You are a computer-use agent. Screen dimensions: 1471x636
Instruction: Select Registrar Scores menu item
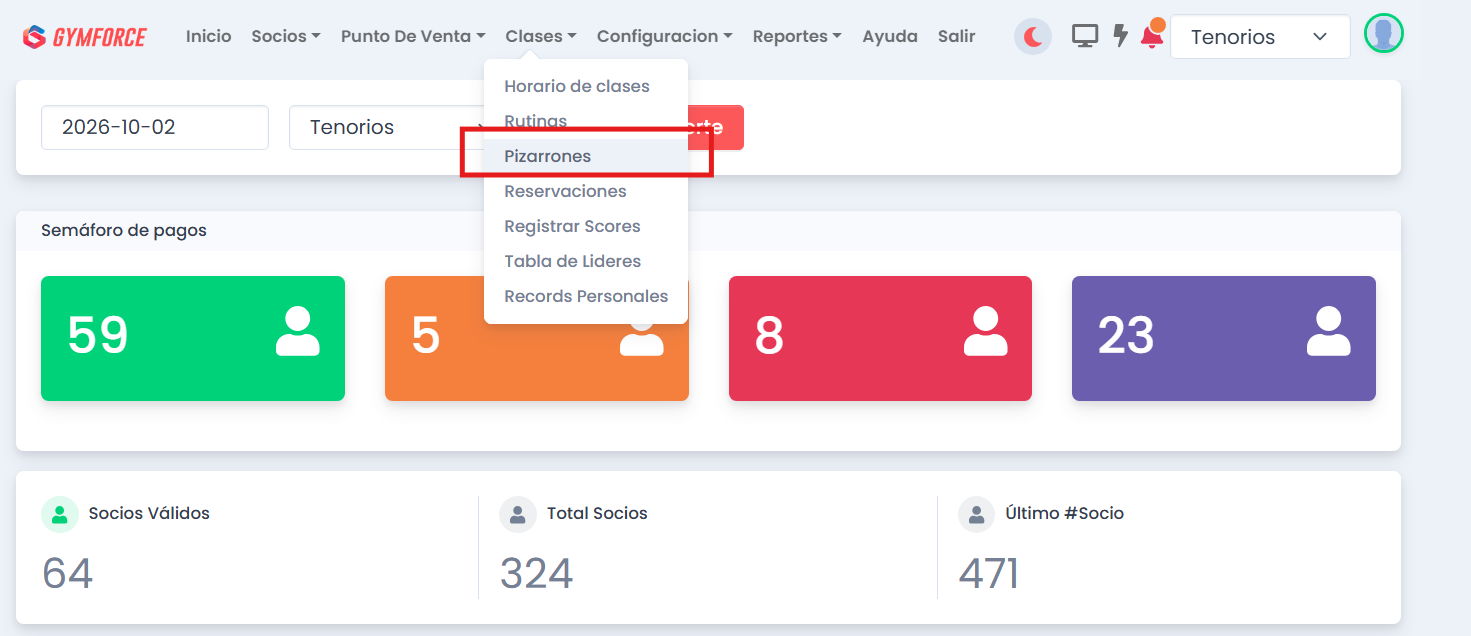[x=586, y=226]
